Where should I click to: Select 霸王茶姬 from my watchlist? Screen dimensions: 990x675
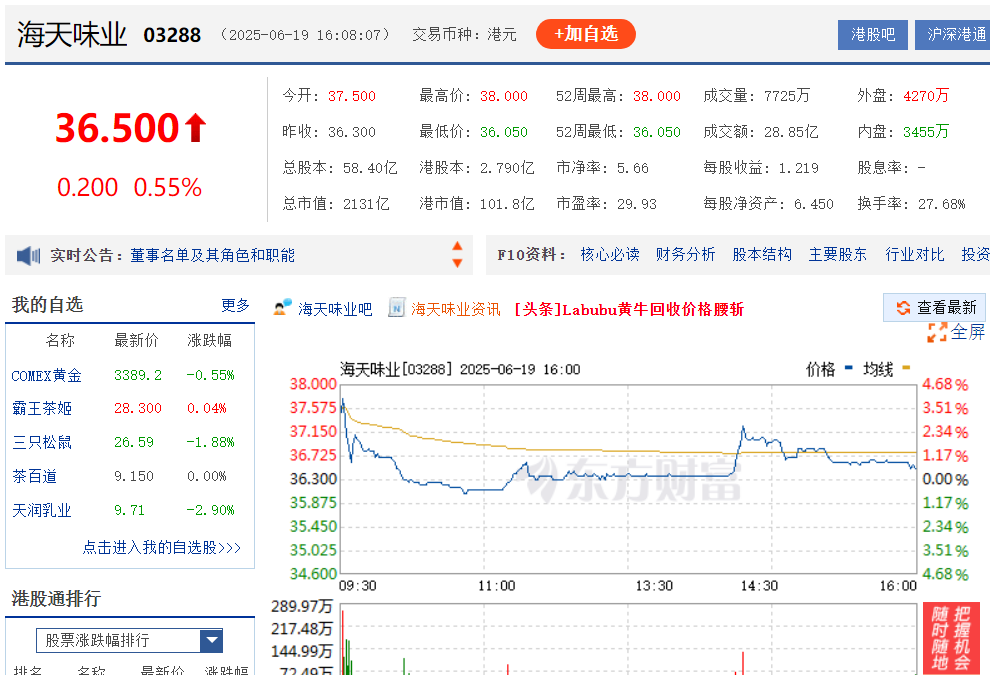pos(41,408)
